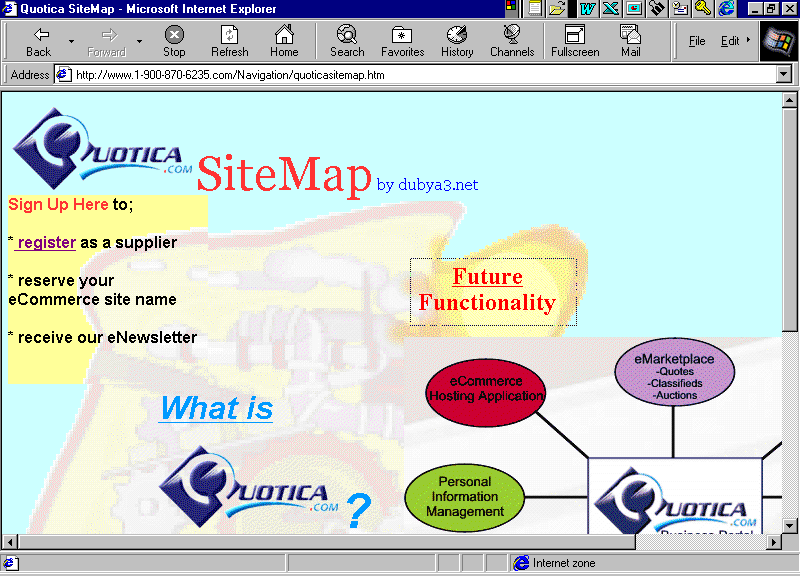The image size is (800, 576).
Task: Launch Microsoft Word from the shortcut bar
Action: [x=588, y=8]
